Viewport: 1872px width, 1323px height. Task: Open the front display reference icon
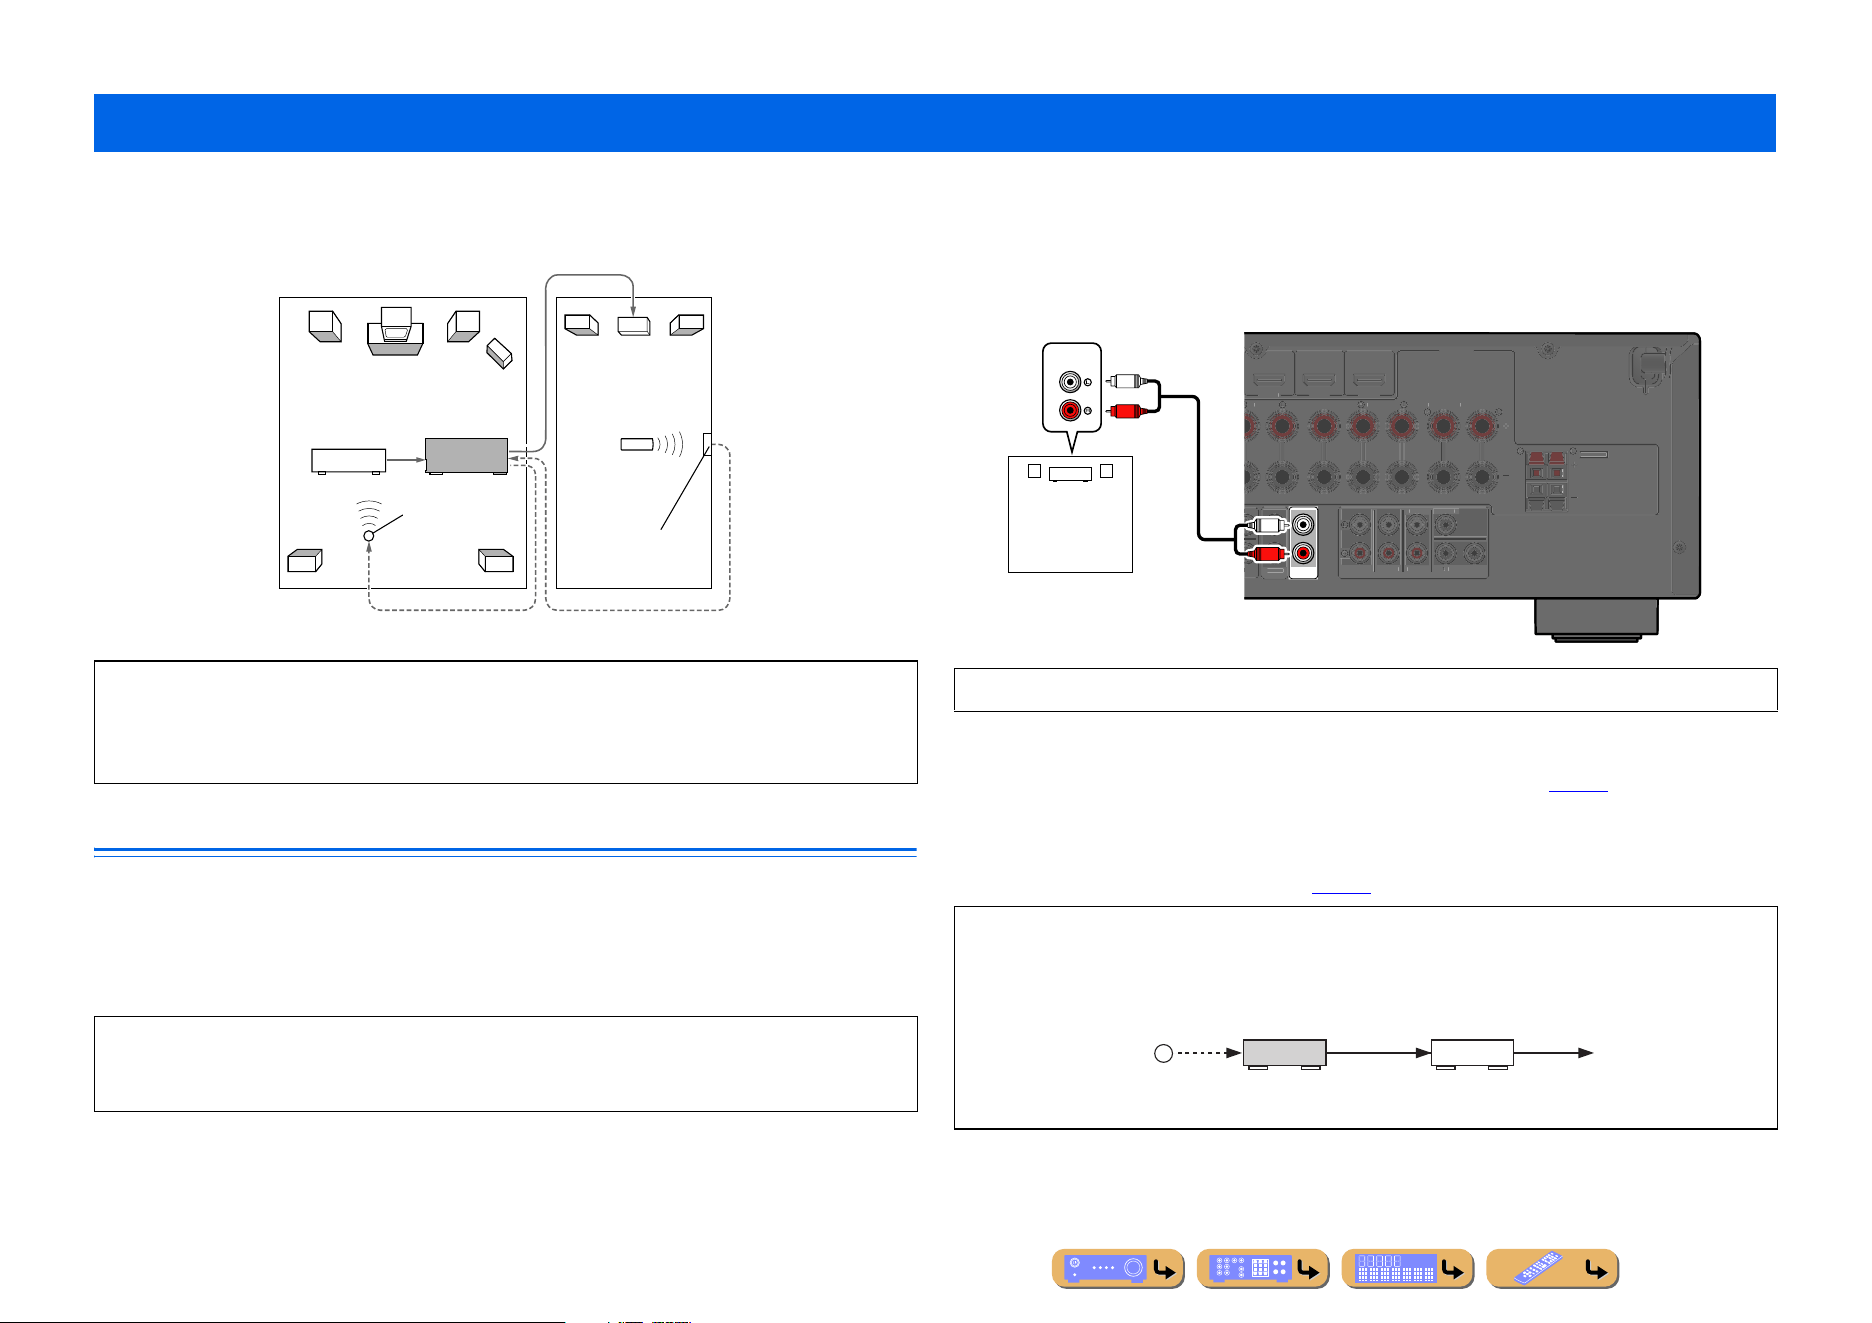point(1408,1269)
